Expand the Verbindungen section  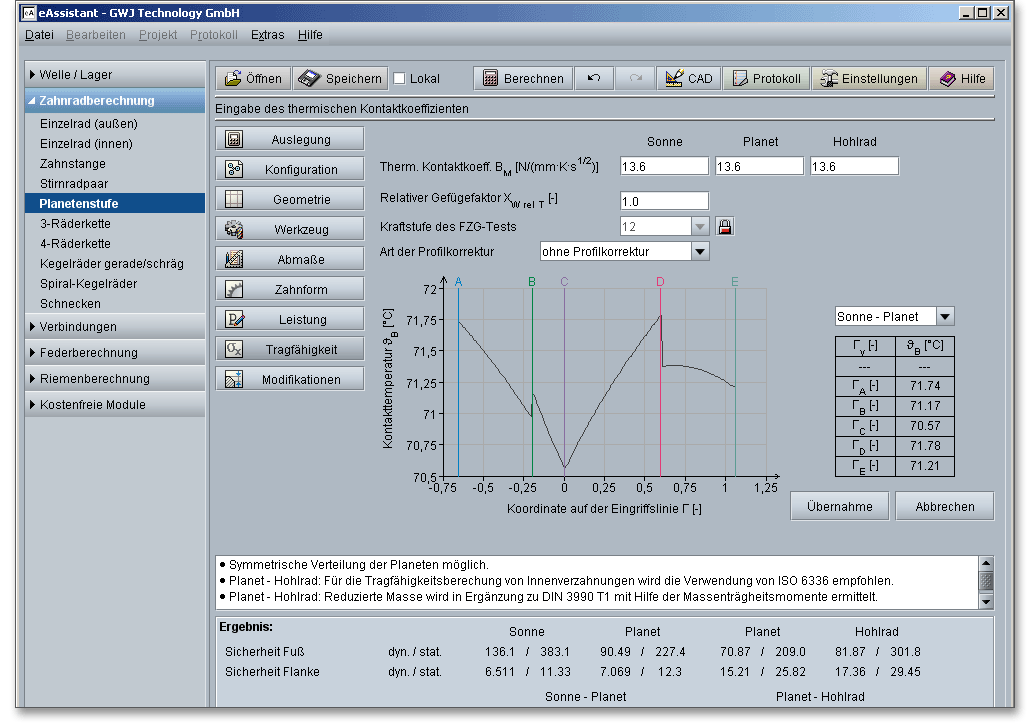pyautogui.click(x=78, y=327)
